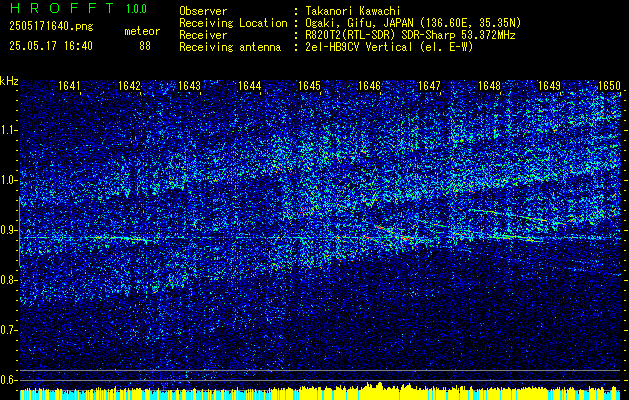Click the meteor count 88
This screenshot has width=629, height=400.
pyautogui.click(x=145, y=46)
